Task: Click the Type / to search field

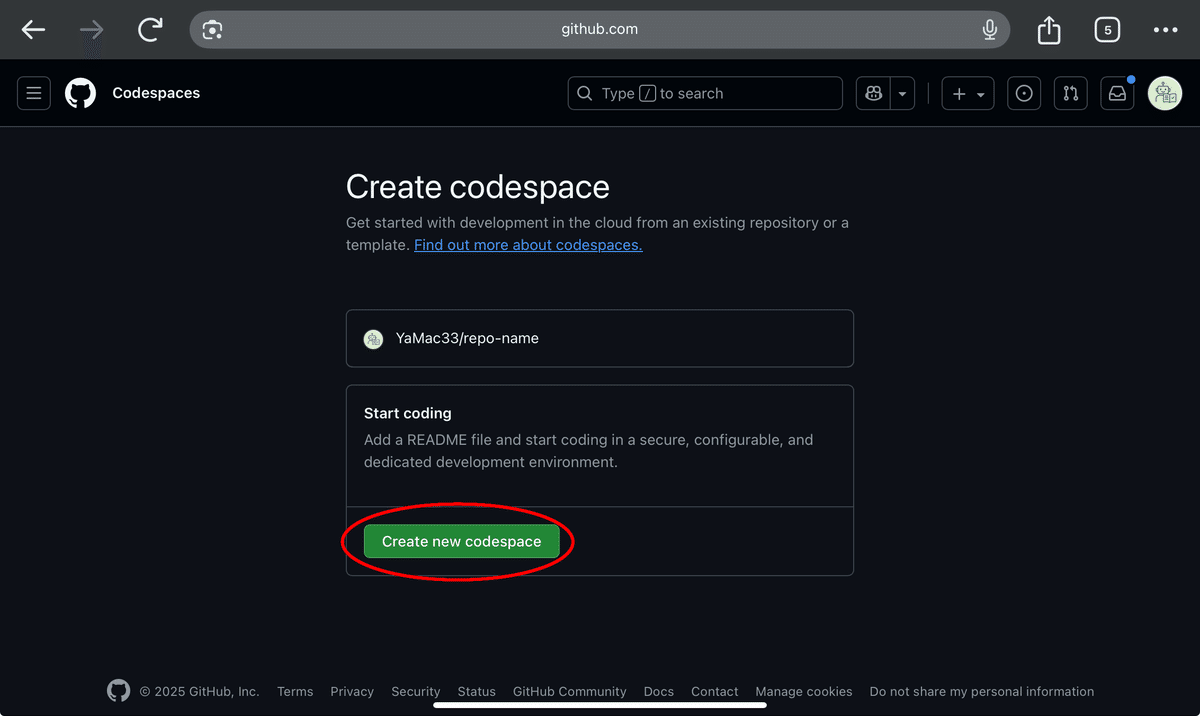Action: [x=704, y=93]
